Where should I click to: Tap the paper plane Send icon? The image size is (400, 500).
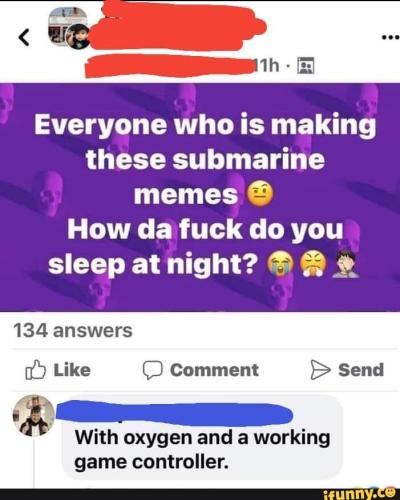[x=320, y=370]
